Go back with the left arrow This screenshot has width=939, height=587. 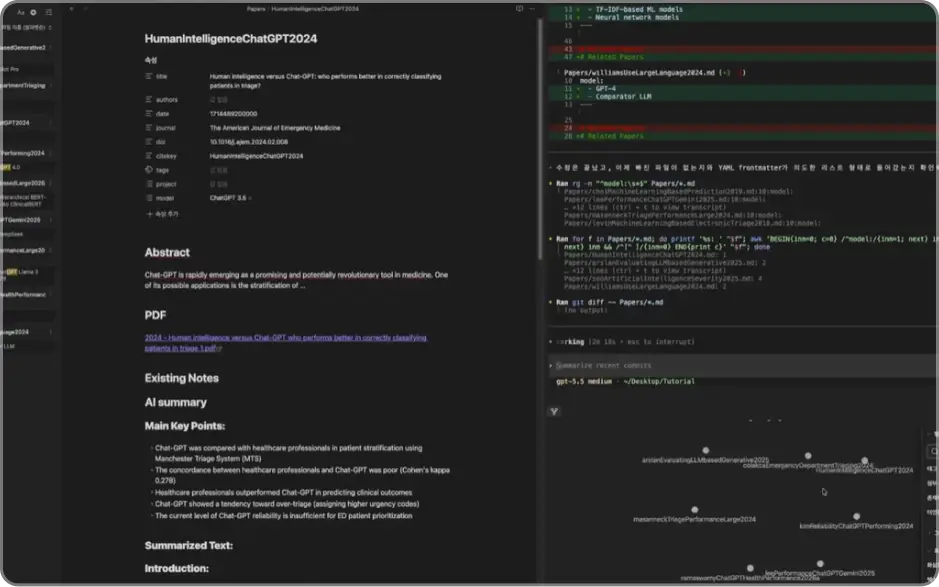point(72,9)
